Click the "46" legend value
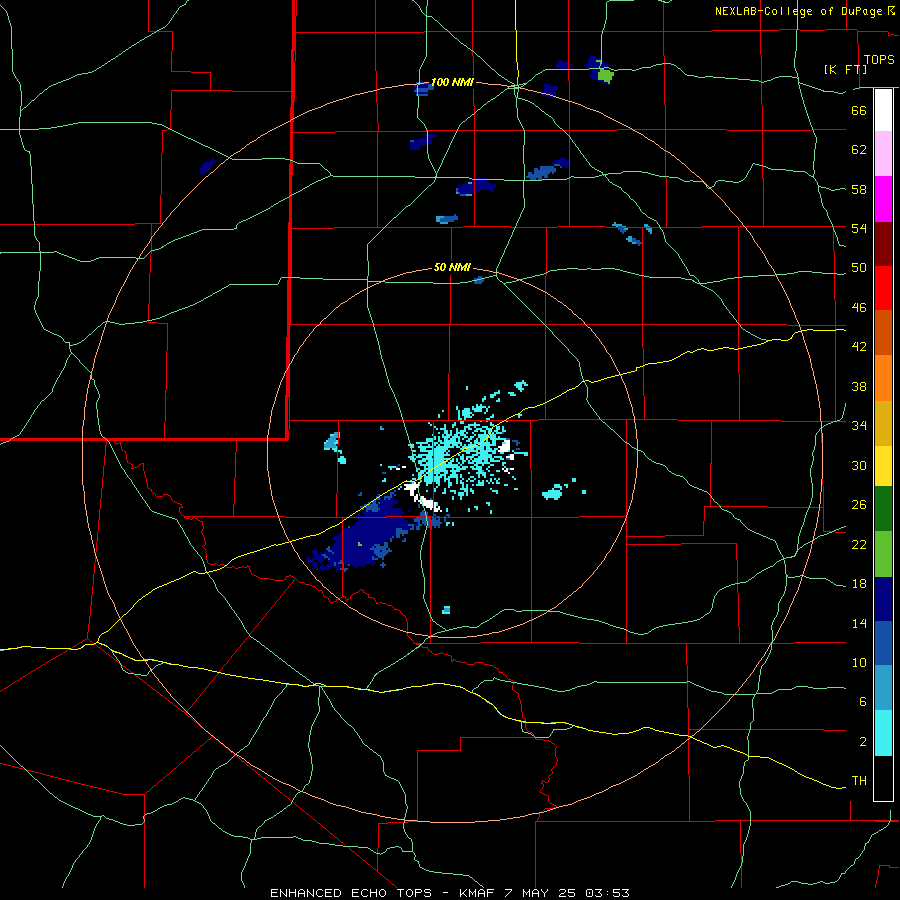 pyautogui.click(x=859, y=307)
